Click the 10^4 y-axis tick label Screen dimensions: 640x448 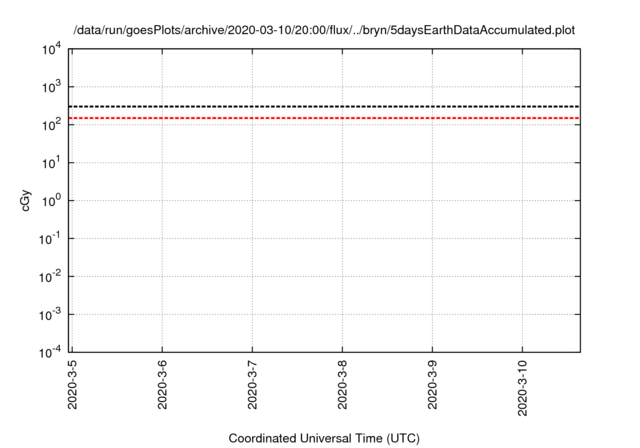point(51,50)
